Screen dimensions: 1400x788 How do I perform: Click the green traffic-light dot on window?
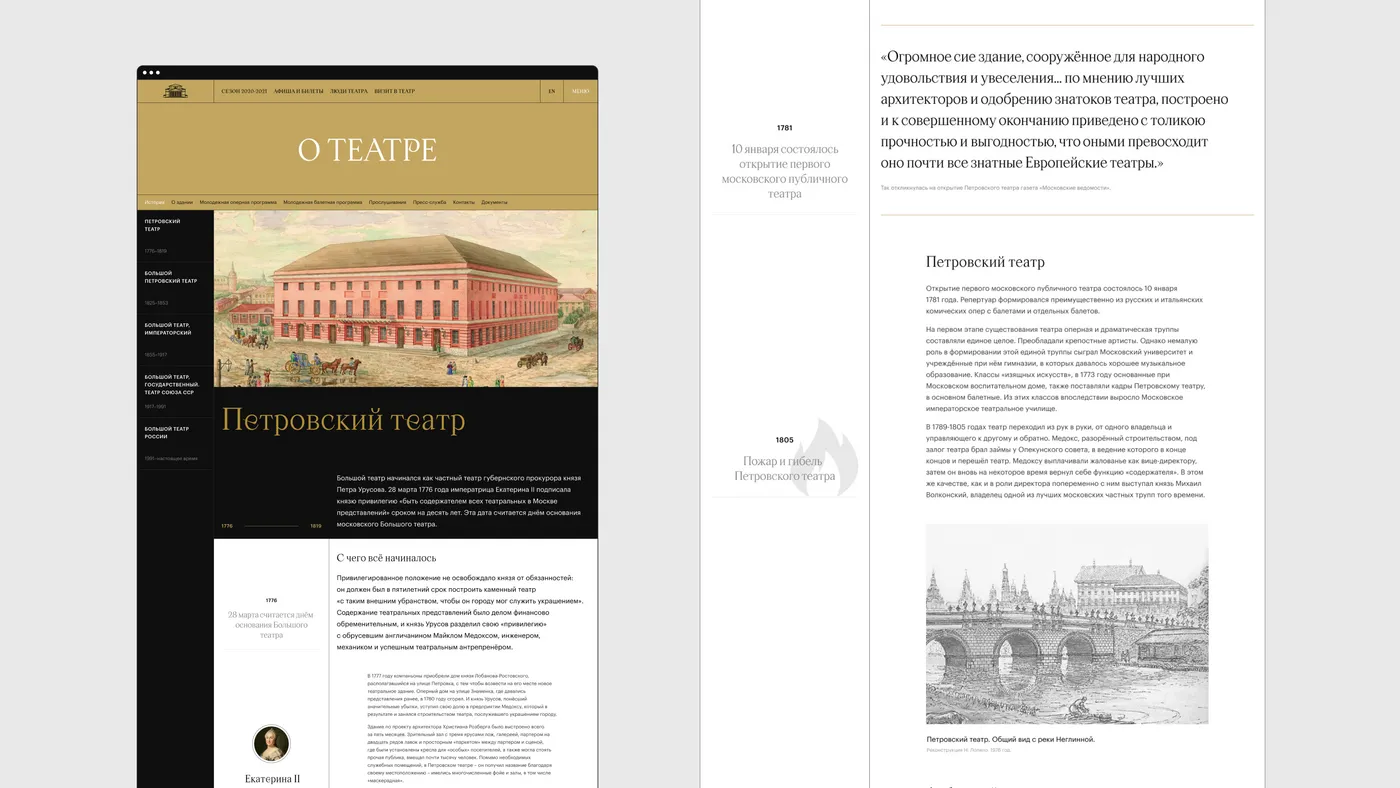point(156,71)
